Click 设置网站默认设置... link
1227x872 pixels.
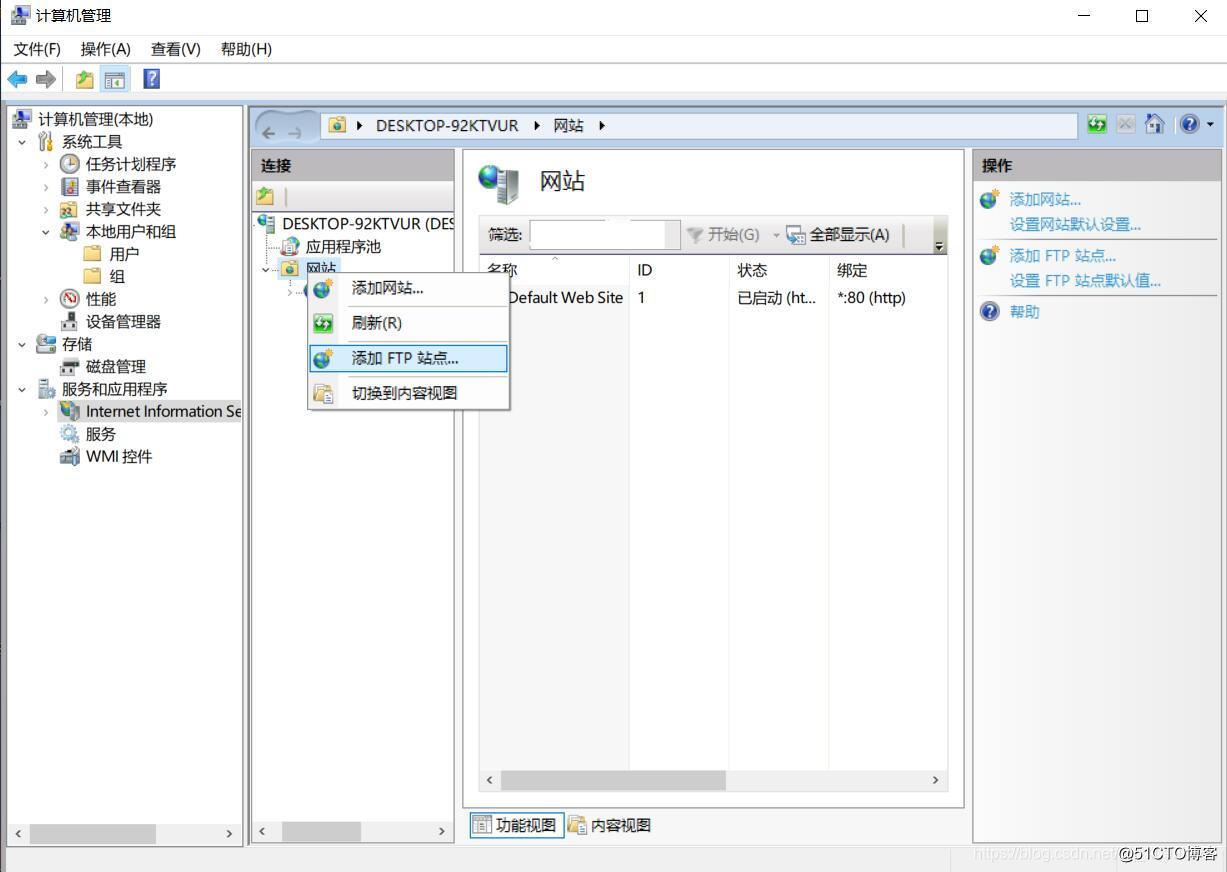1075,225
